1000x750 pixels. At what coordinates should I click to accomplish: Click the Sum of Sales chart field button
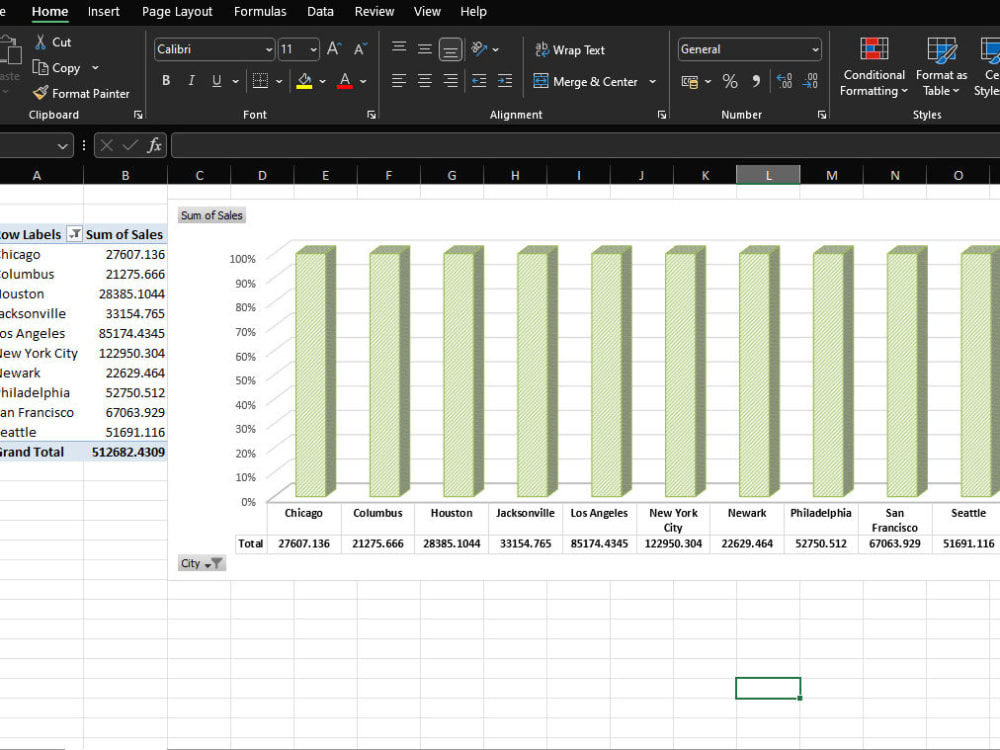point(212,216)
